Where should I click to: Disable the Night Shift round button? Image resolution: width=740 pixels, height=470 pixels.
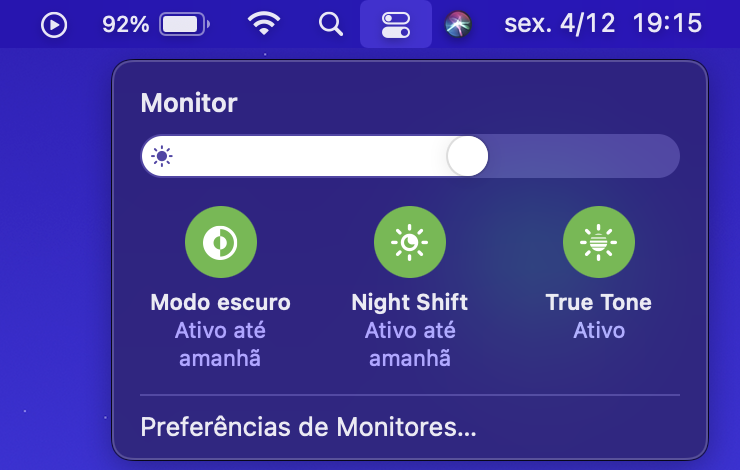[x=410, y=242]
